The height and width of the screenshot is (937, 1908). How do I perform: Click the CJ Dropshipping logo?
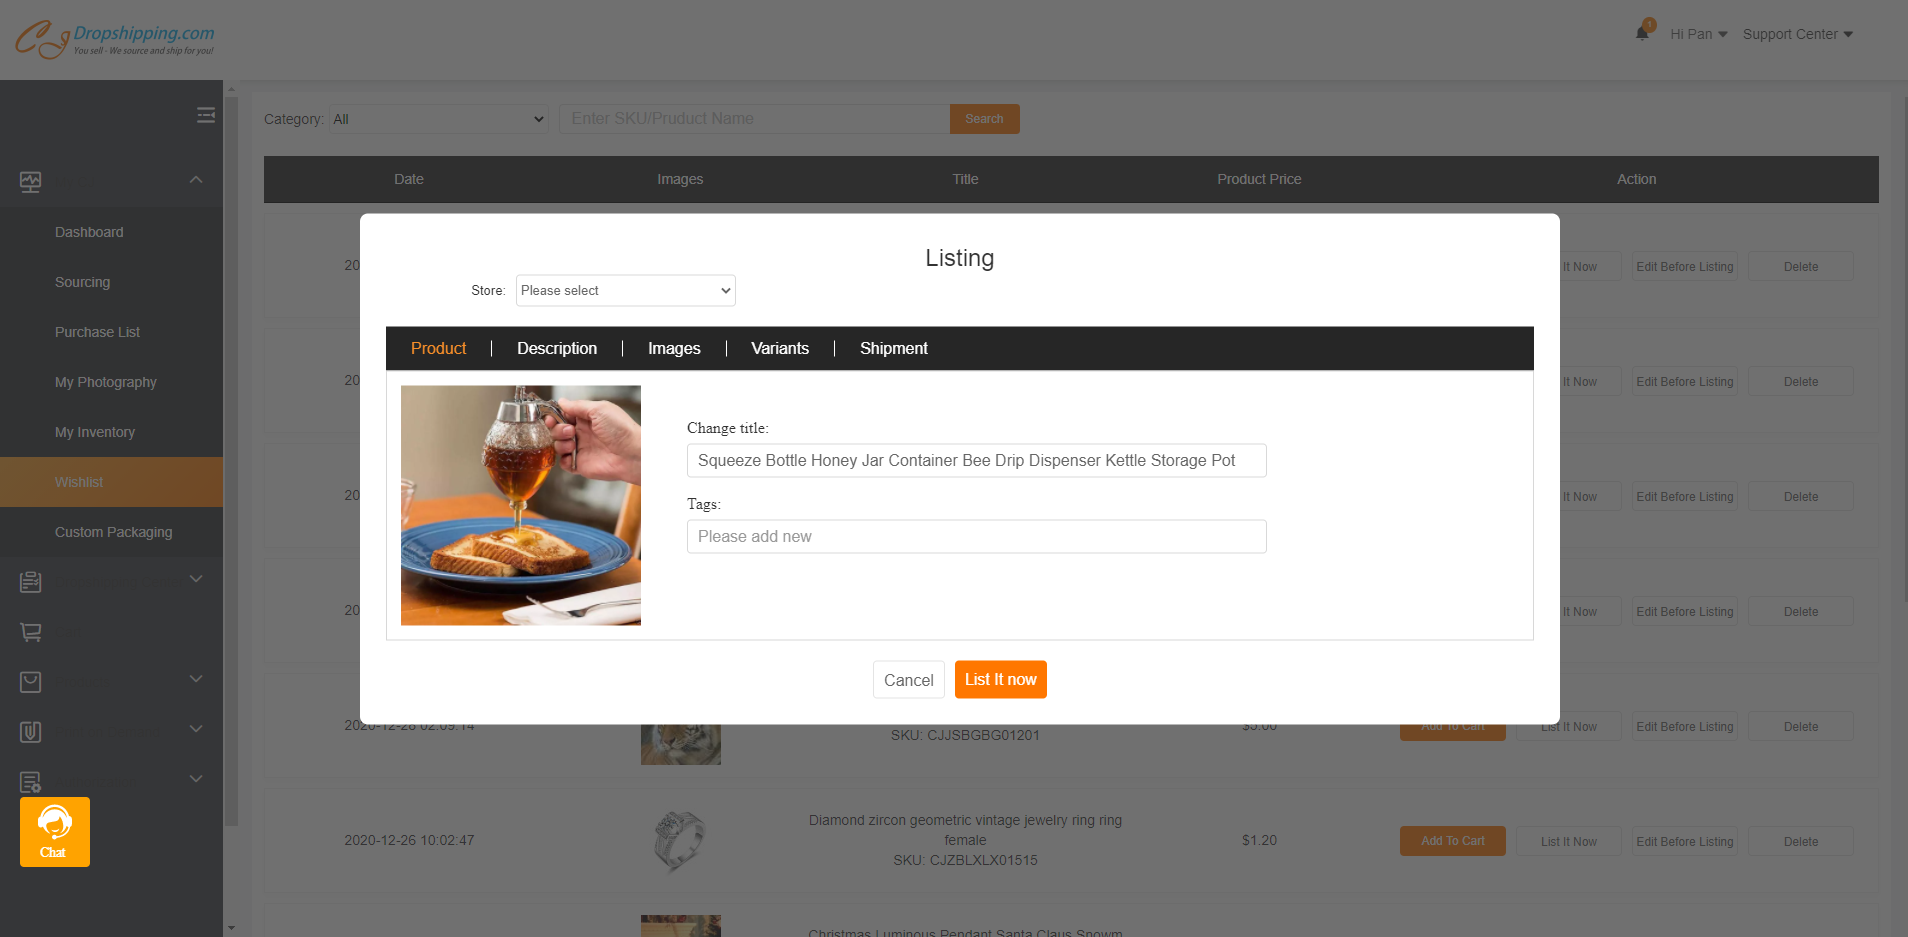(115, 39)
